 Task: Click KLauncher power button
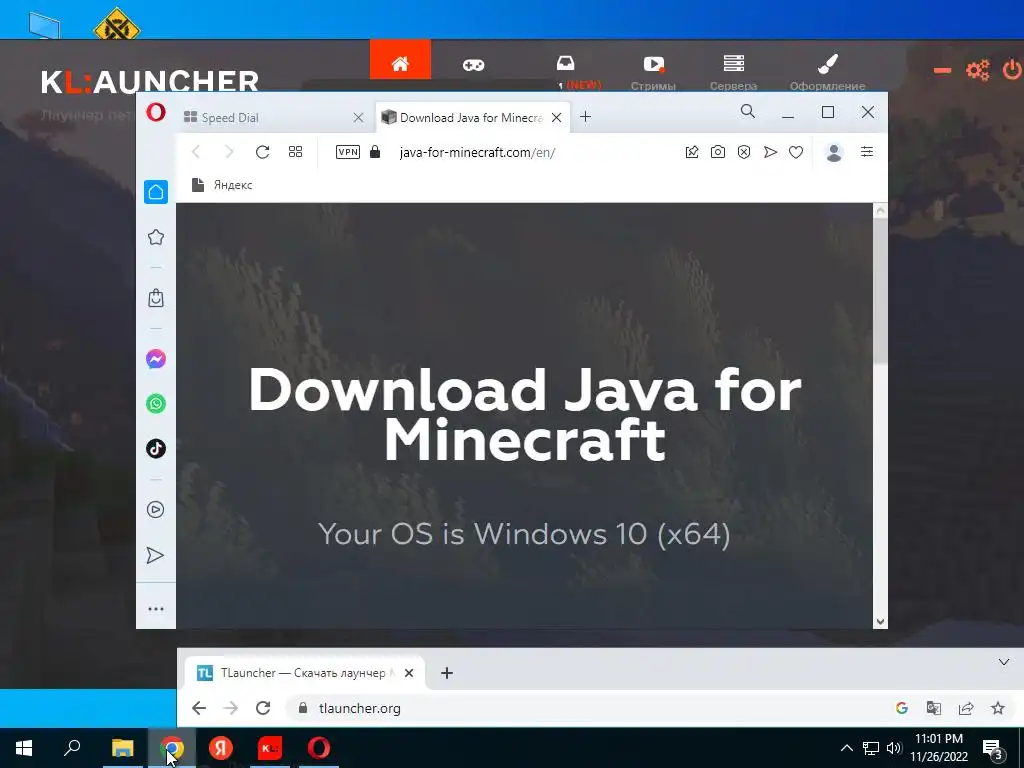(1012, 69)
